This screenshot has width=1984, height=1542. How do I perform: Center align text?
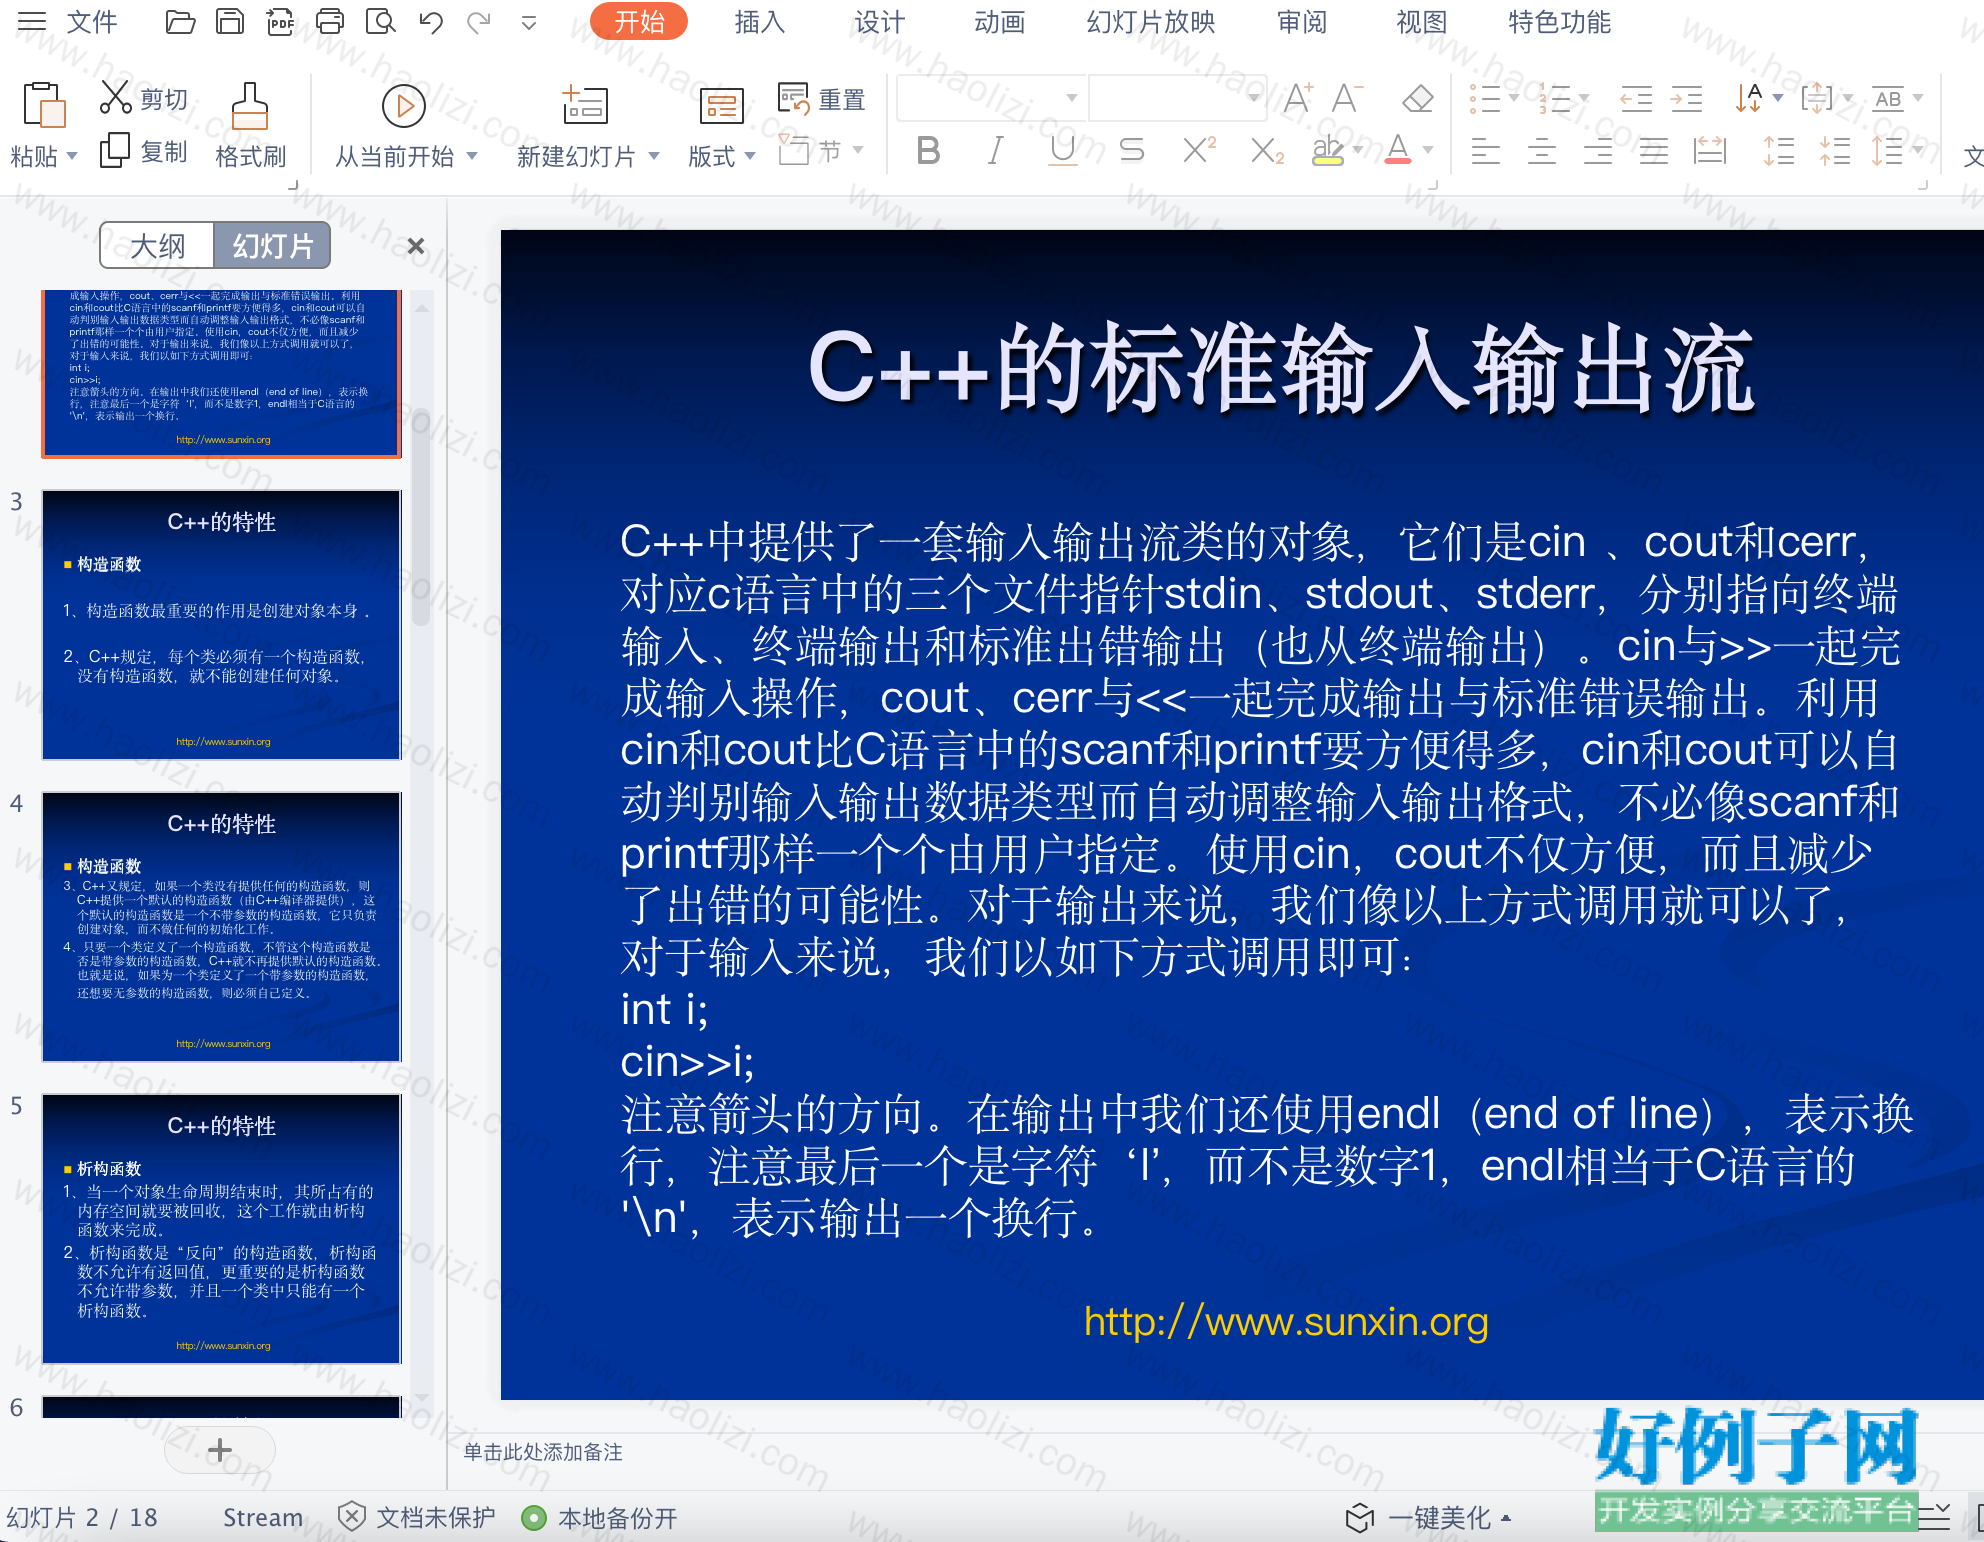pyautogui.click(x=1541, y=151)
